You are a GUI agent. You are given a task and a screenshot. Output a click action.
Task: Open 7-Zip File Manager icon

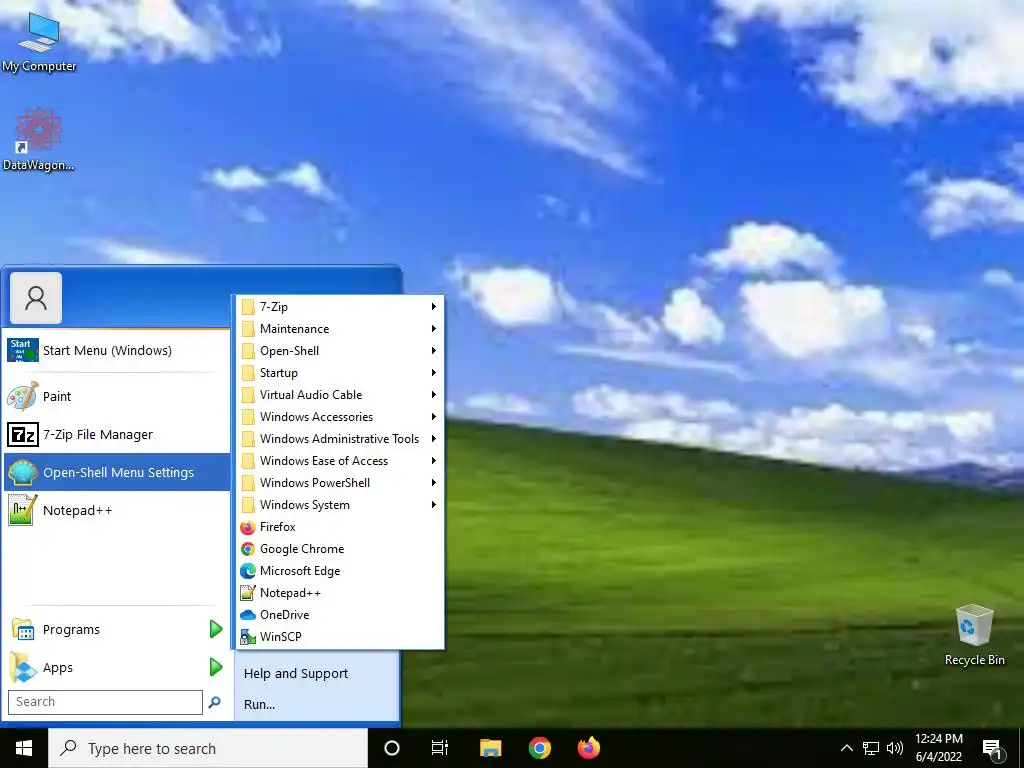point(22,434)
